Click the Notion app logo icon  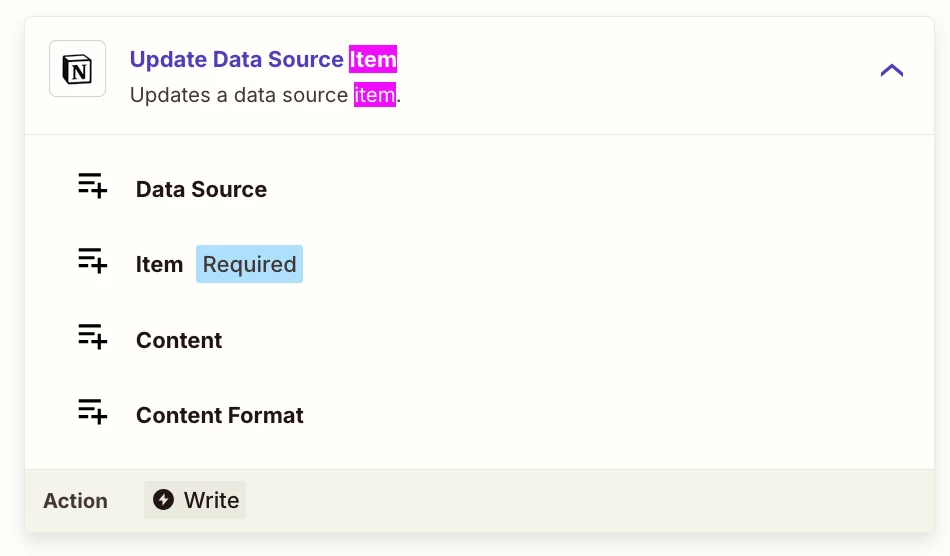(77, 69)
